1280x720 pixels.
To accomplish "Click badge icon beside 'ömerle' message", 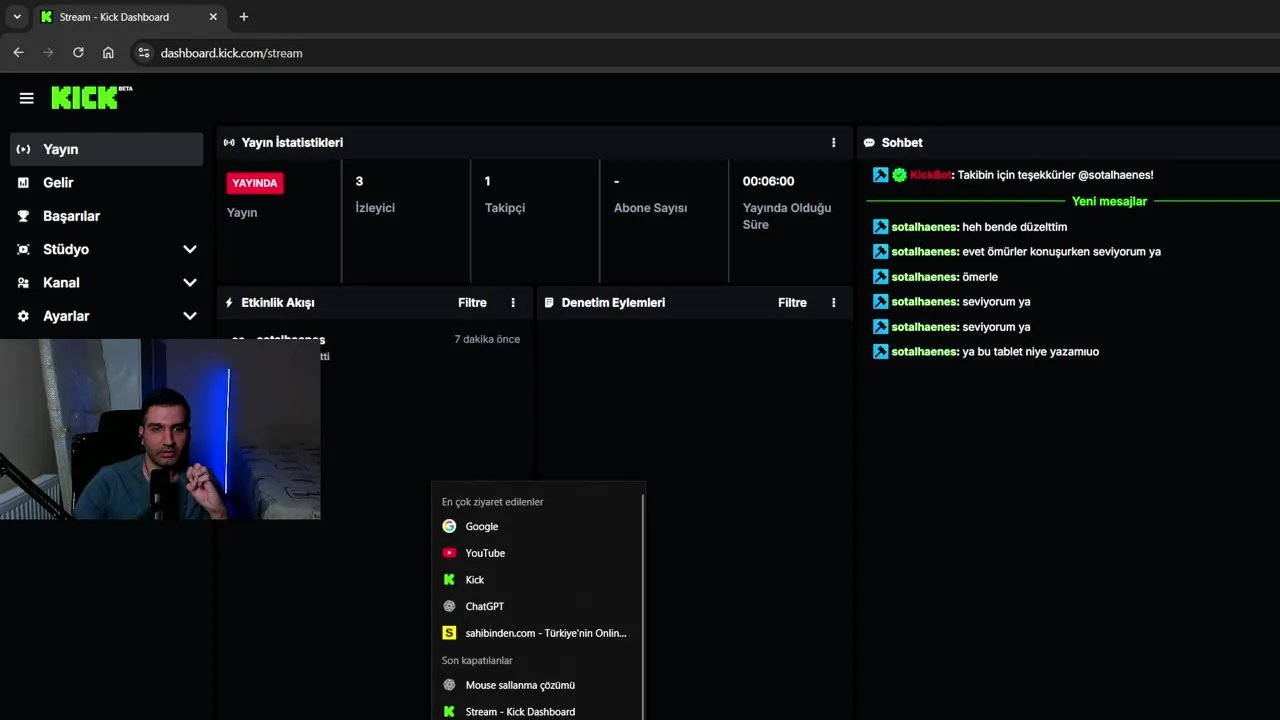I will (880, 277).
